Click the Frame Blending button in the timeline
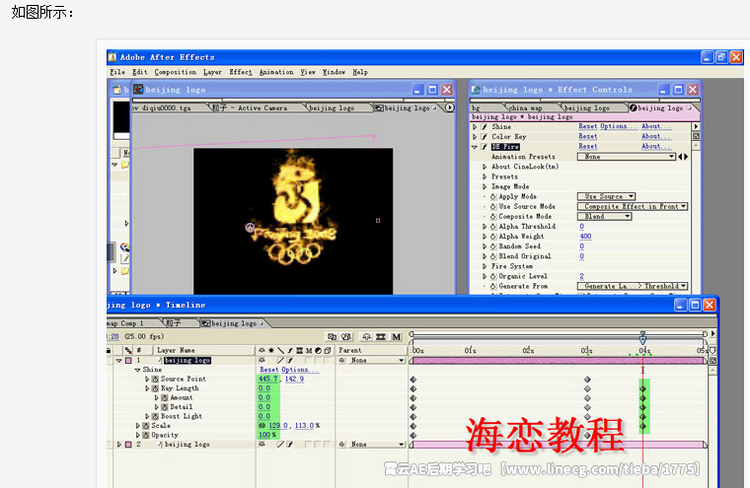This screenshot has width=750, height=488. (x=381, y=337)
